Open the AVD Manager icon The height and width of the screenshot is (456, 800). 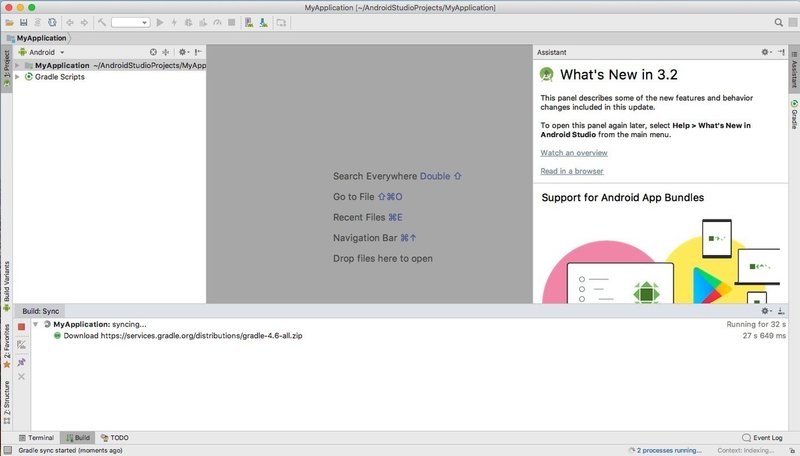(249, 22)
